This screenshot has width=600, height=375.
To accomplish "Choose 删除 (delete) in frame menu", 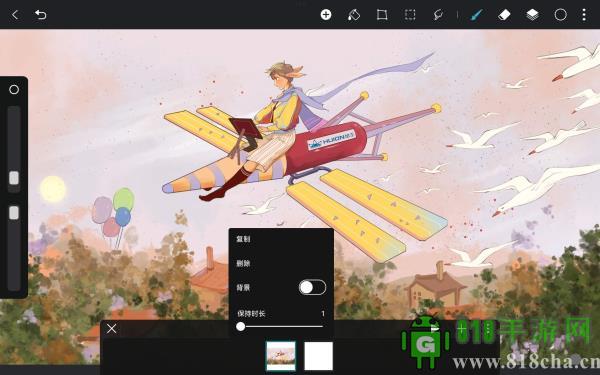I will (243, 263).
